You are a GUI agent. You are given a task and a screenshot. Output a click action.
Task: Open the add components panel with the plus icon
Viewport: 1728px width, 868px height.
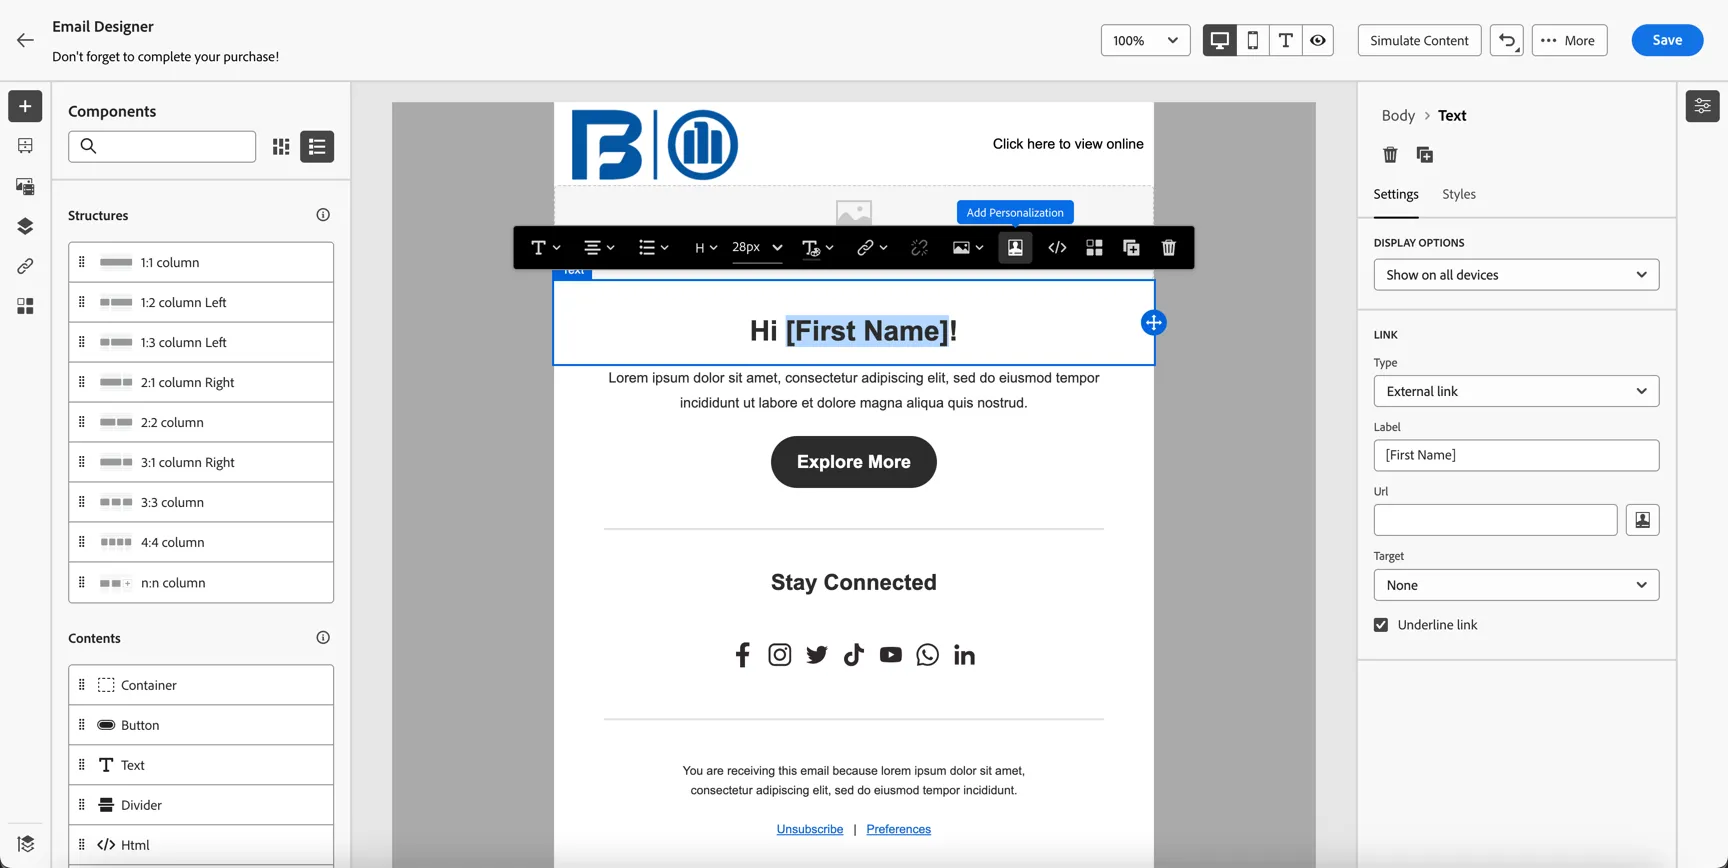click(x=25, y=106)
